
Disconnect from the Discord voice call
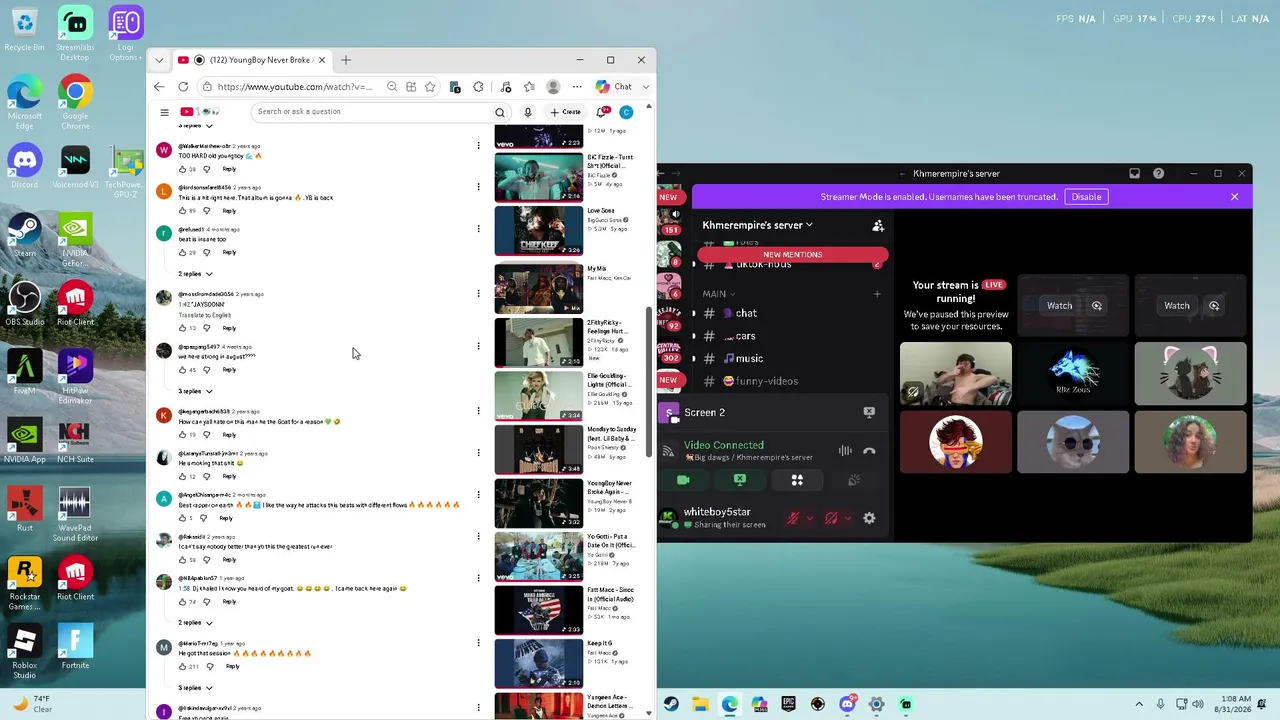869,451
